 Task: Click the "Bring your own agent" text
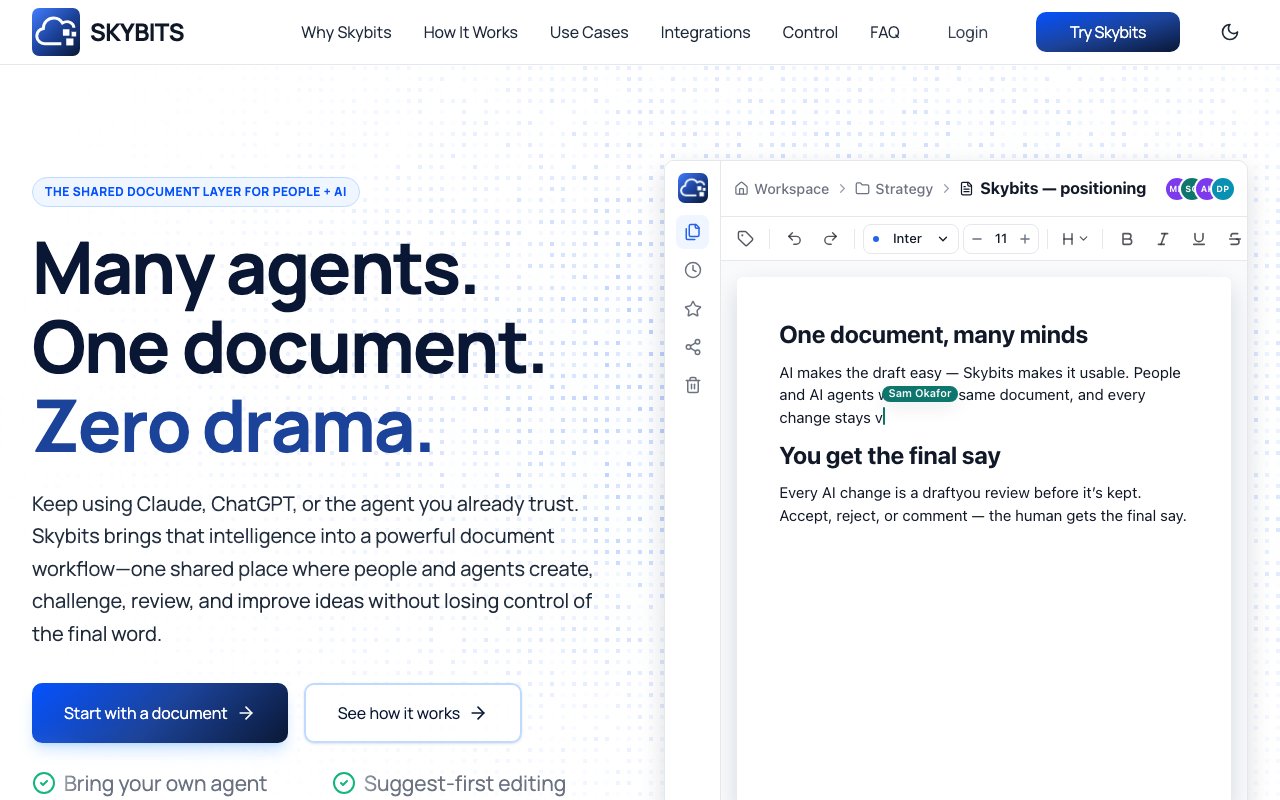(165, 784)
